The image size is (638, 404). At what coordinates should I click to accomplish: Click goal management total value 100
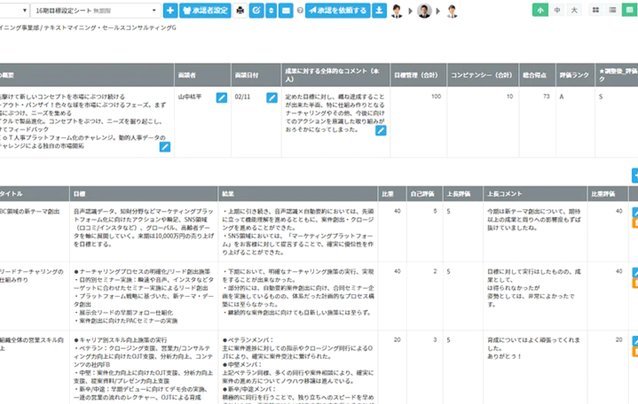coord(436,96)
